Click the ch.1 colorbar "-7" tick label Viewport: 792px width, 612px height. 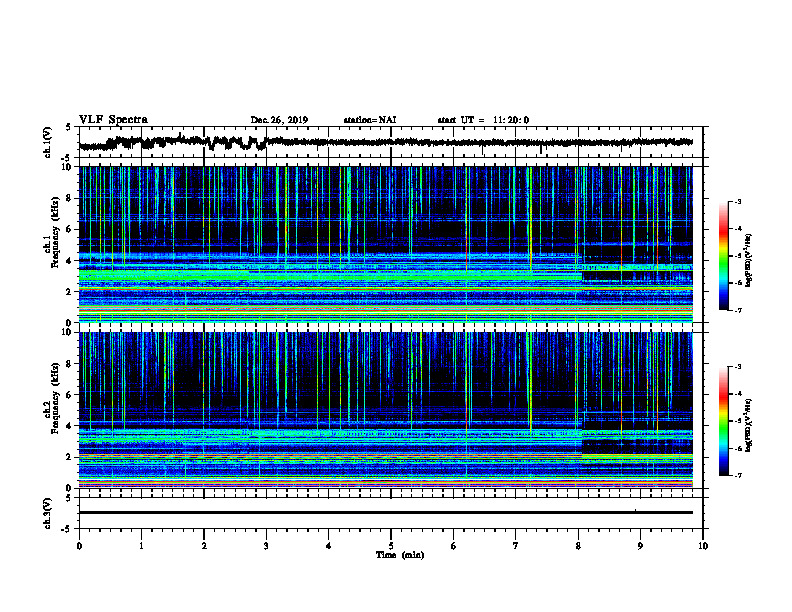click(737, 310)
